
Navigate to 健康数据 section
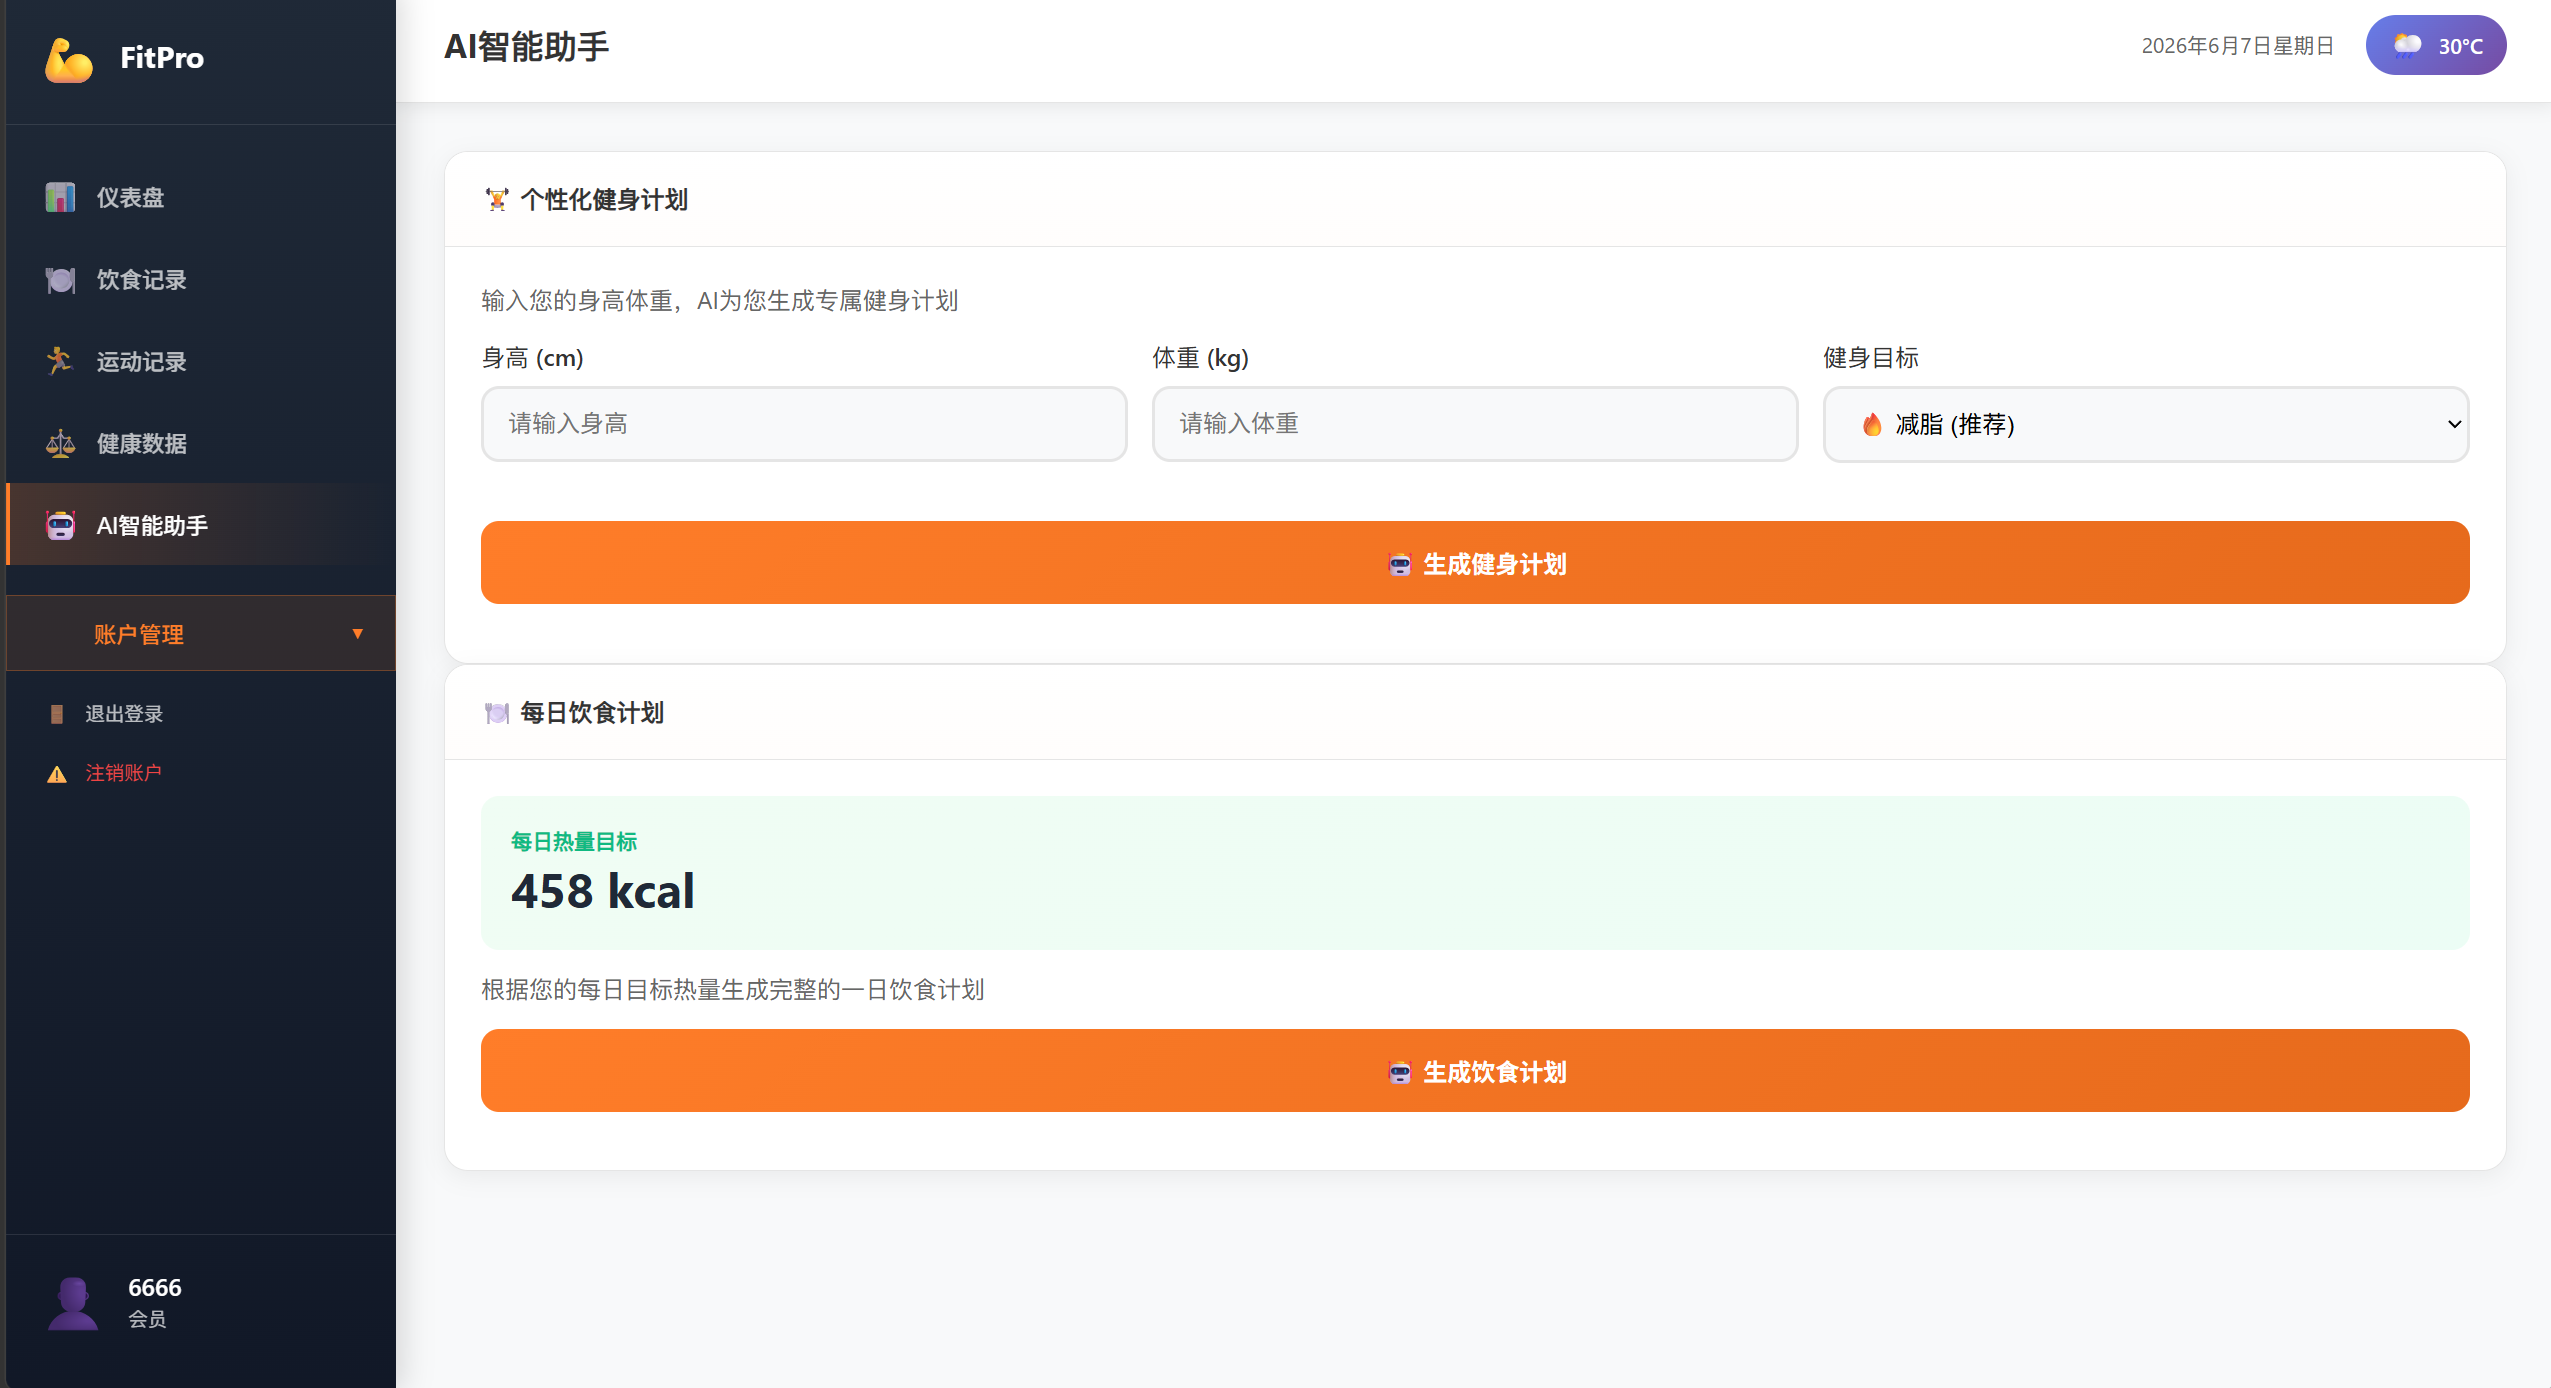click(201, 443)
